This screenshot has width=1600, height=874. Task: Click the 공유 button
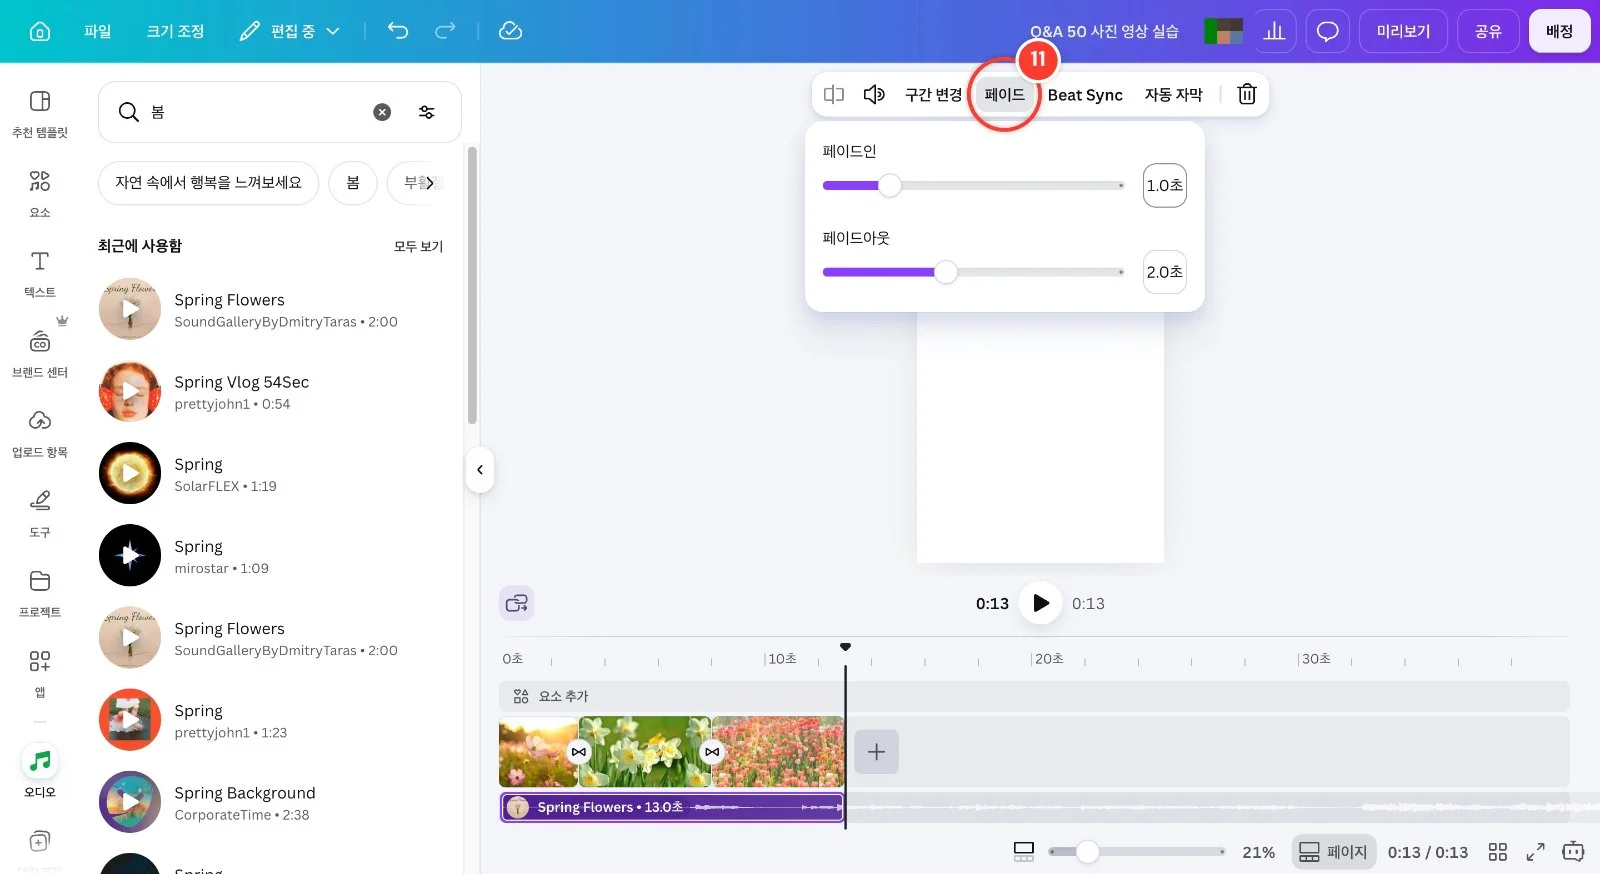pos(1488,31)
